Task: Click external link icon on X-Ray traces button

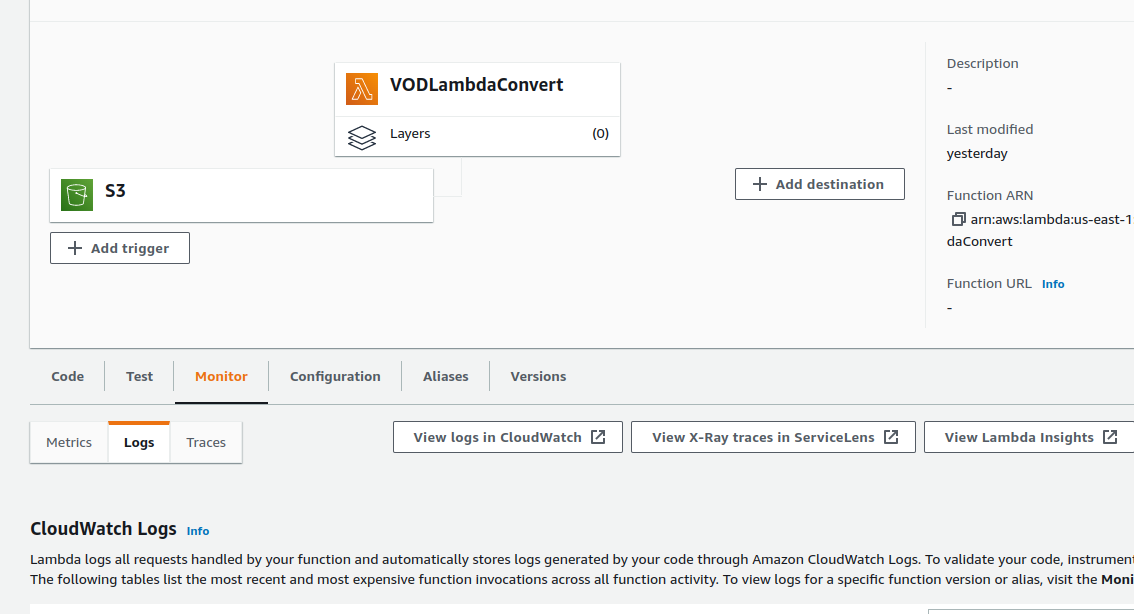Action: (891, 437)
